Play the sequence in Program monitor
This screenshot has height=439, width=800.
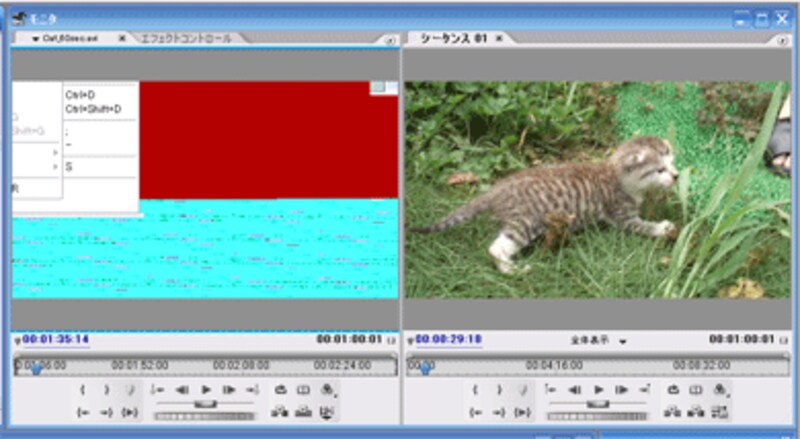[598, 390]
